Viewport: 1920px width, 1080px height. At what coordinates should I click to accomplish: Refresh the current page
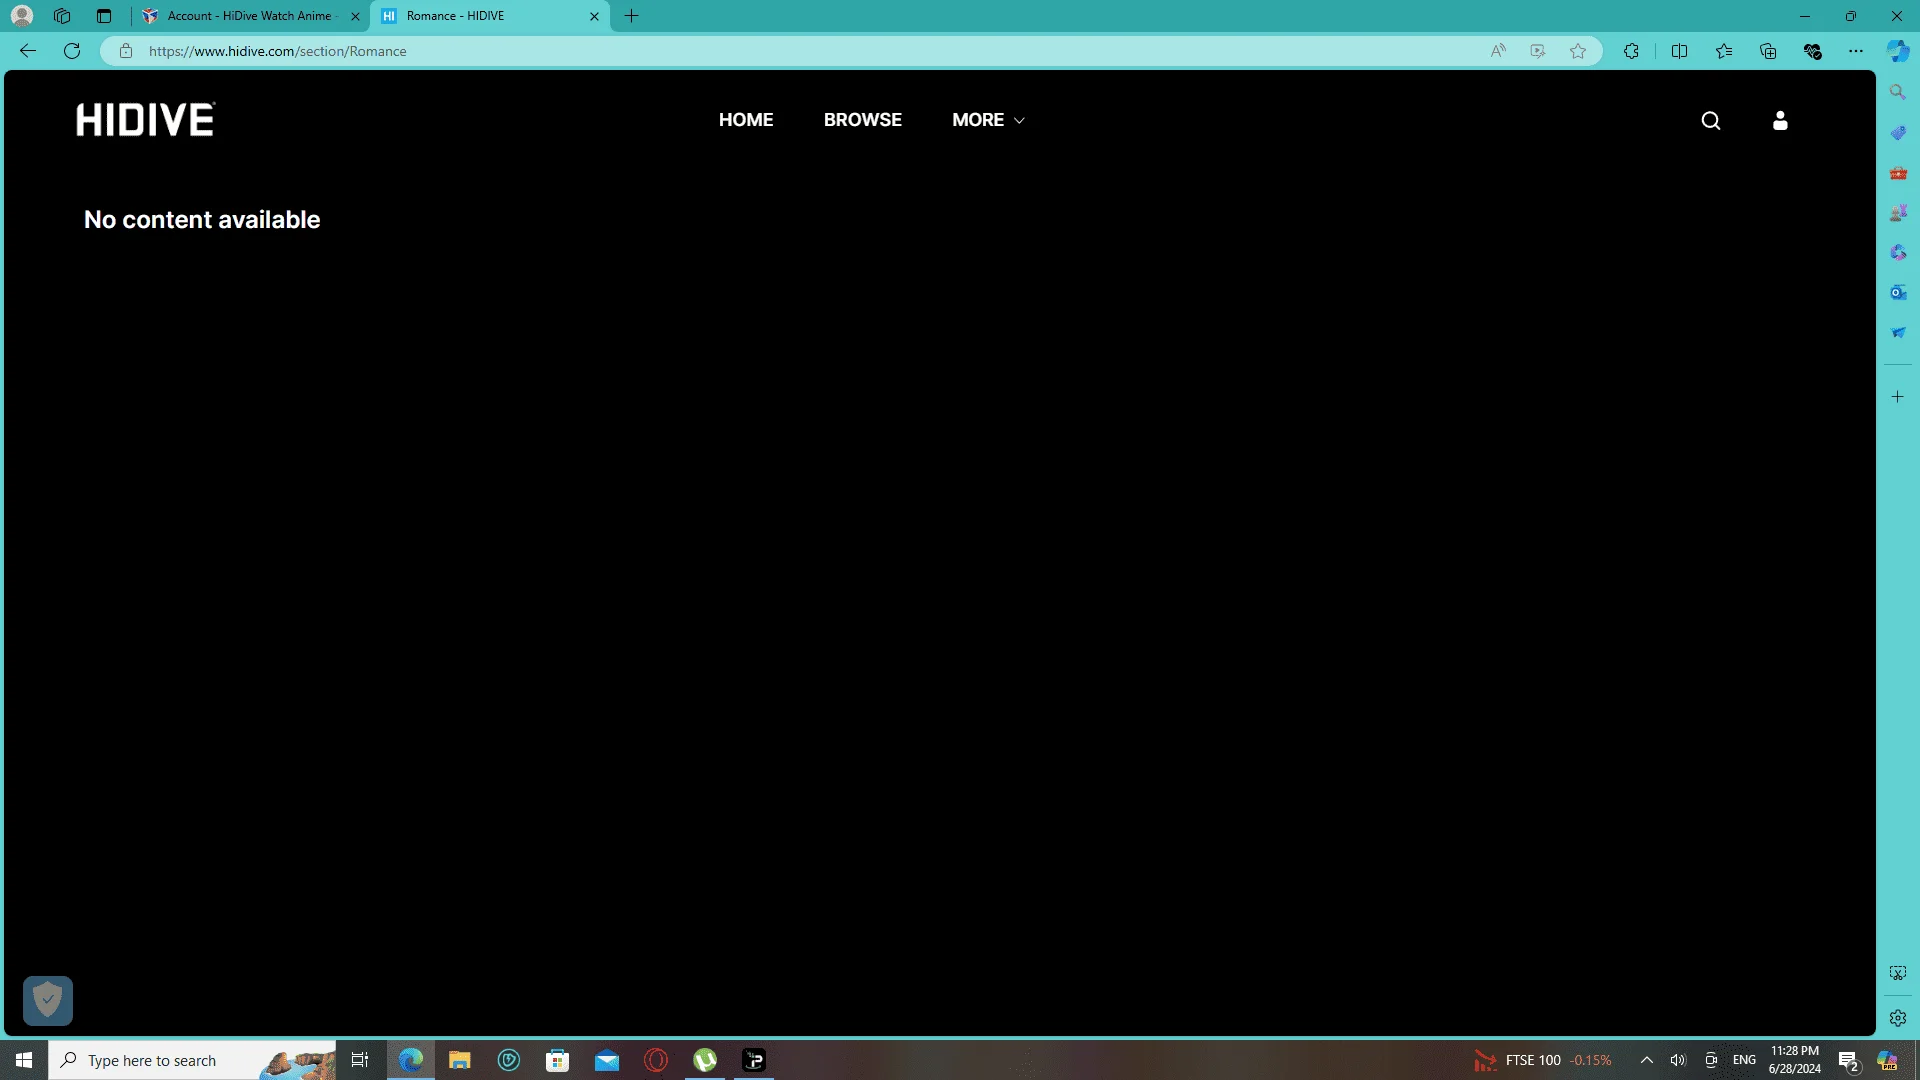coord(72,51)
